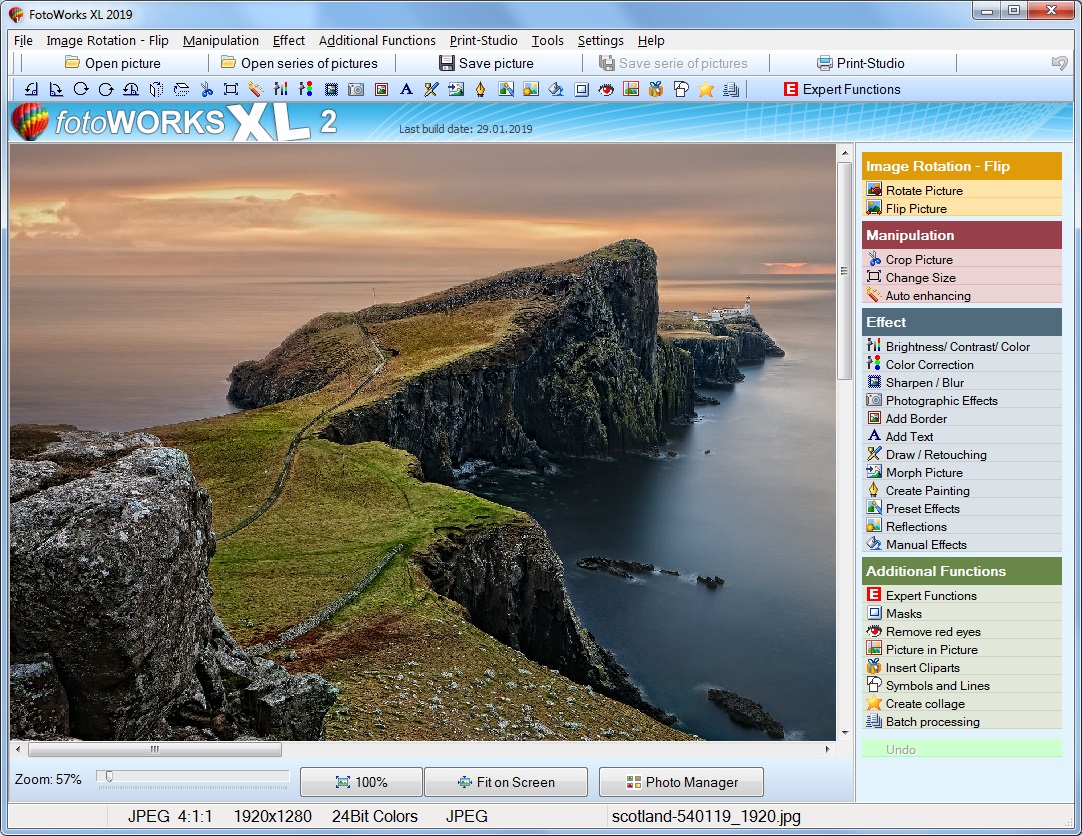Click the Create collage star icon

tap(705, 89)
